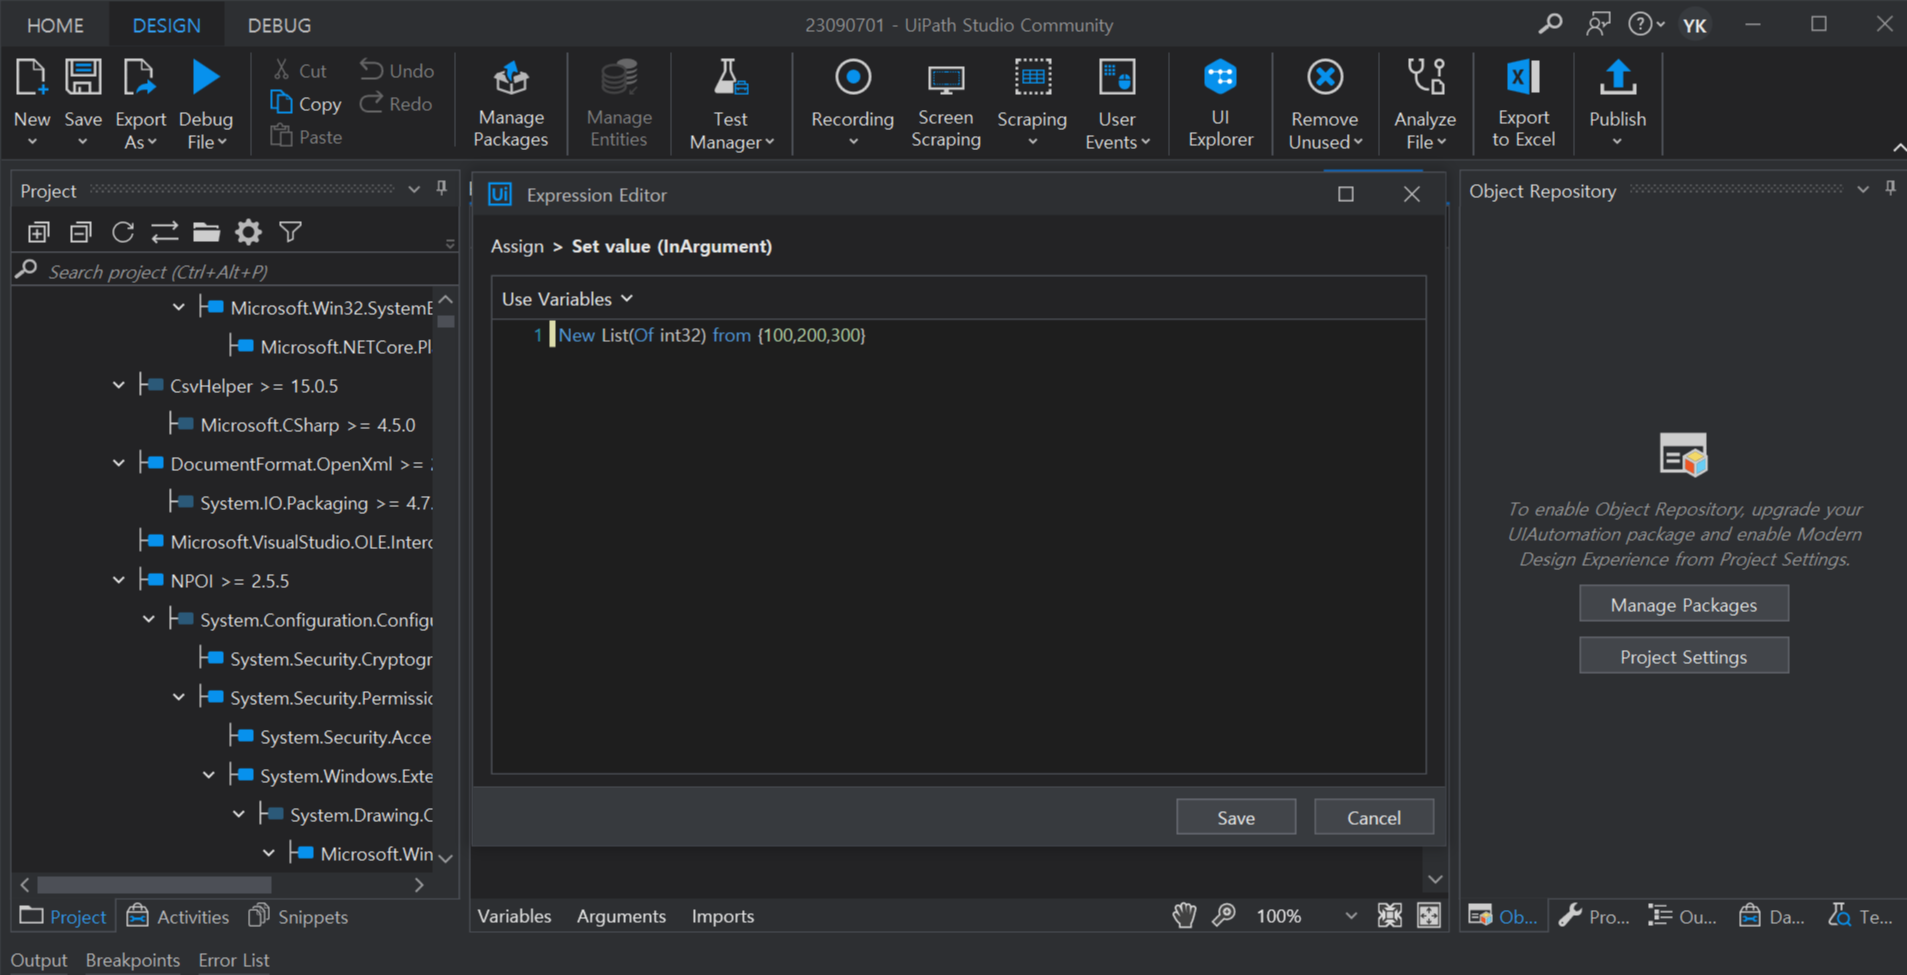Click fit to screen icon
The image size is (1907, 975).
(x=1389, y=915)
